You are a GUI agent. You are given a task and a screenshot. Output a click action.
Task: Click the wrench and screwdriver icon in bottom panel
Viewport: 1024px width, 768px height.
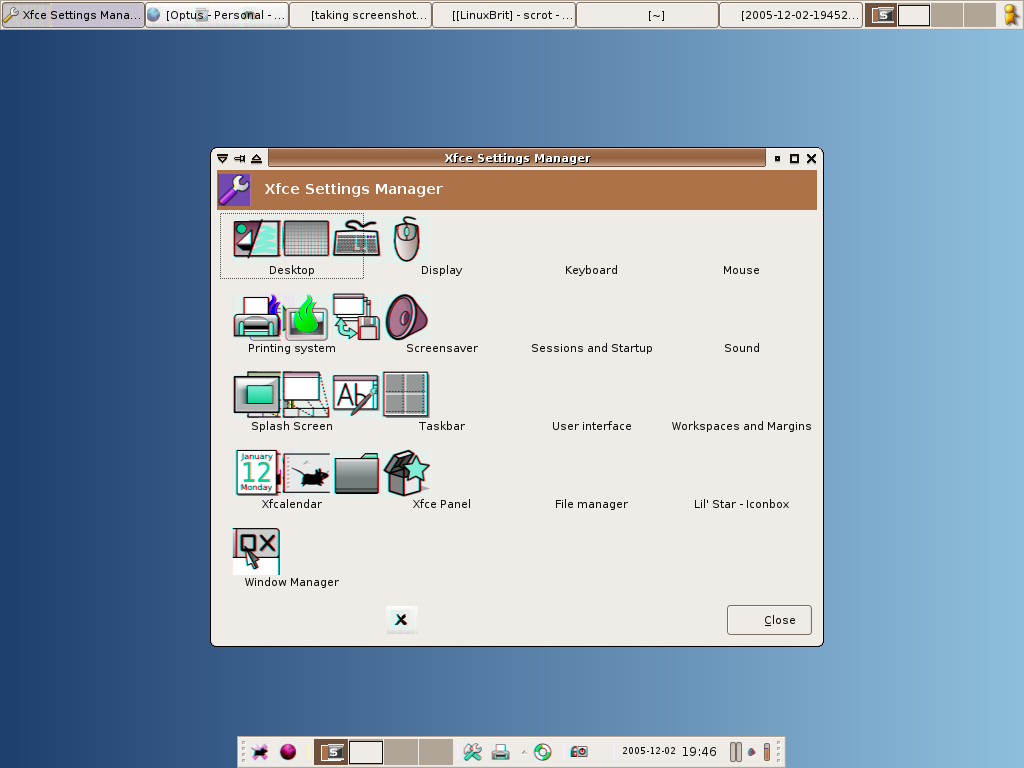click(473, 752)
